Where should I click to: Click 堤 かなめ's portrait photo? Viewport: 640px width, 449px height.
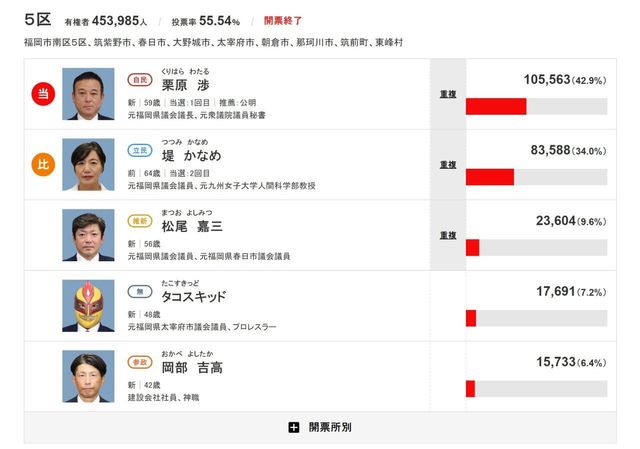coord(88,165)
